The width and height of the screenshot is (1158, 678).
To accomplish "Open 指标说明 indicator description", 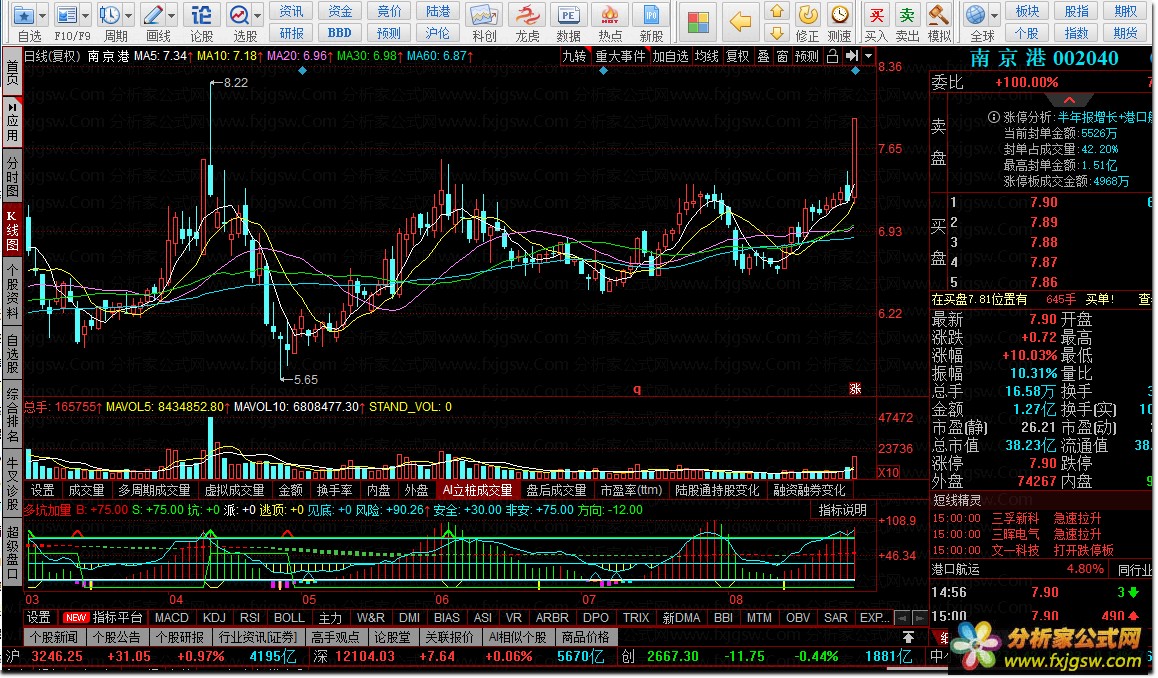I will (843, 510).
